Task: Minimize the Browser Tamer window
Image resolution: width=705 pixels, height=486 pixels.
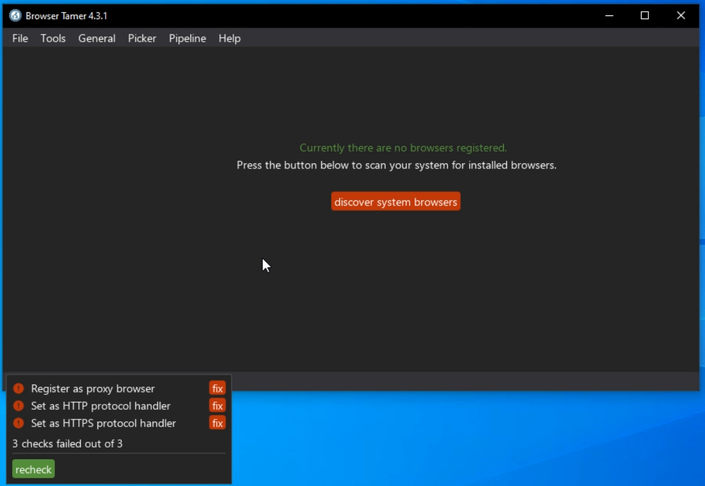Action: pos(609,16)
